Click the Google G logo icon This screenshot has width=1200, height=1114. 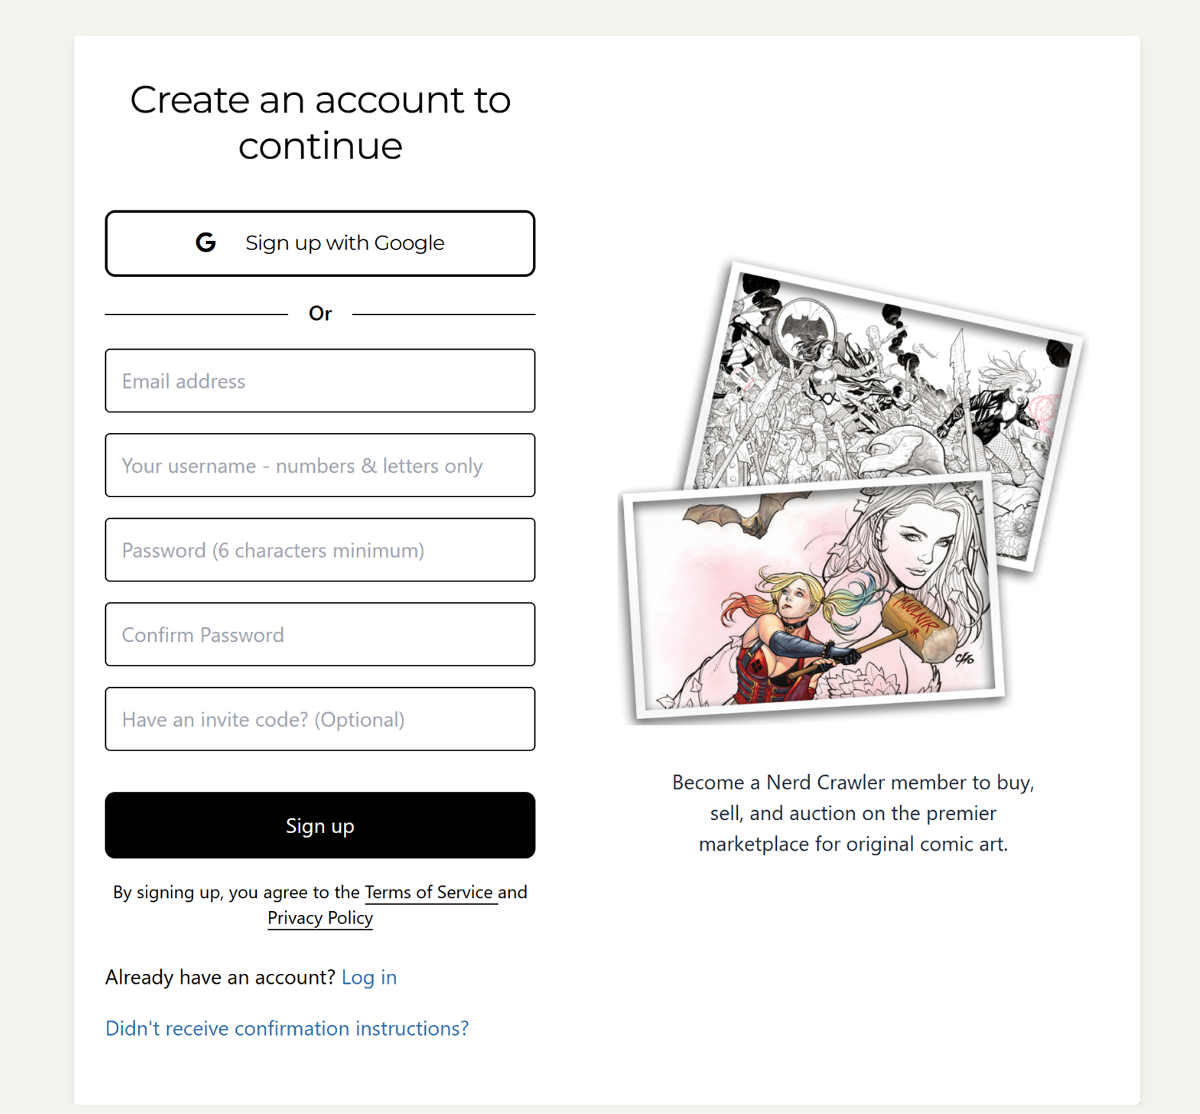(x=205, y=243)
